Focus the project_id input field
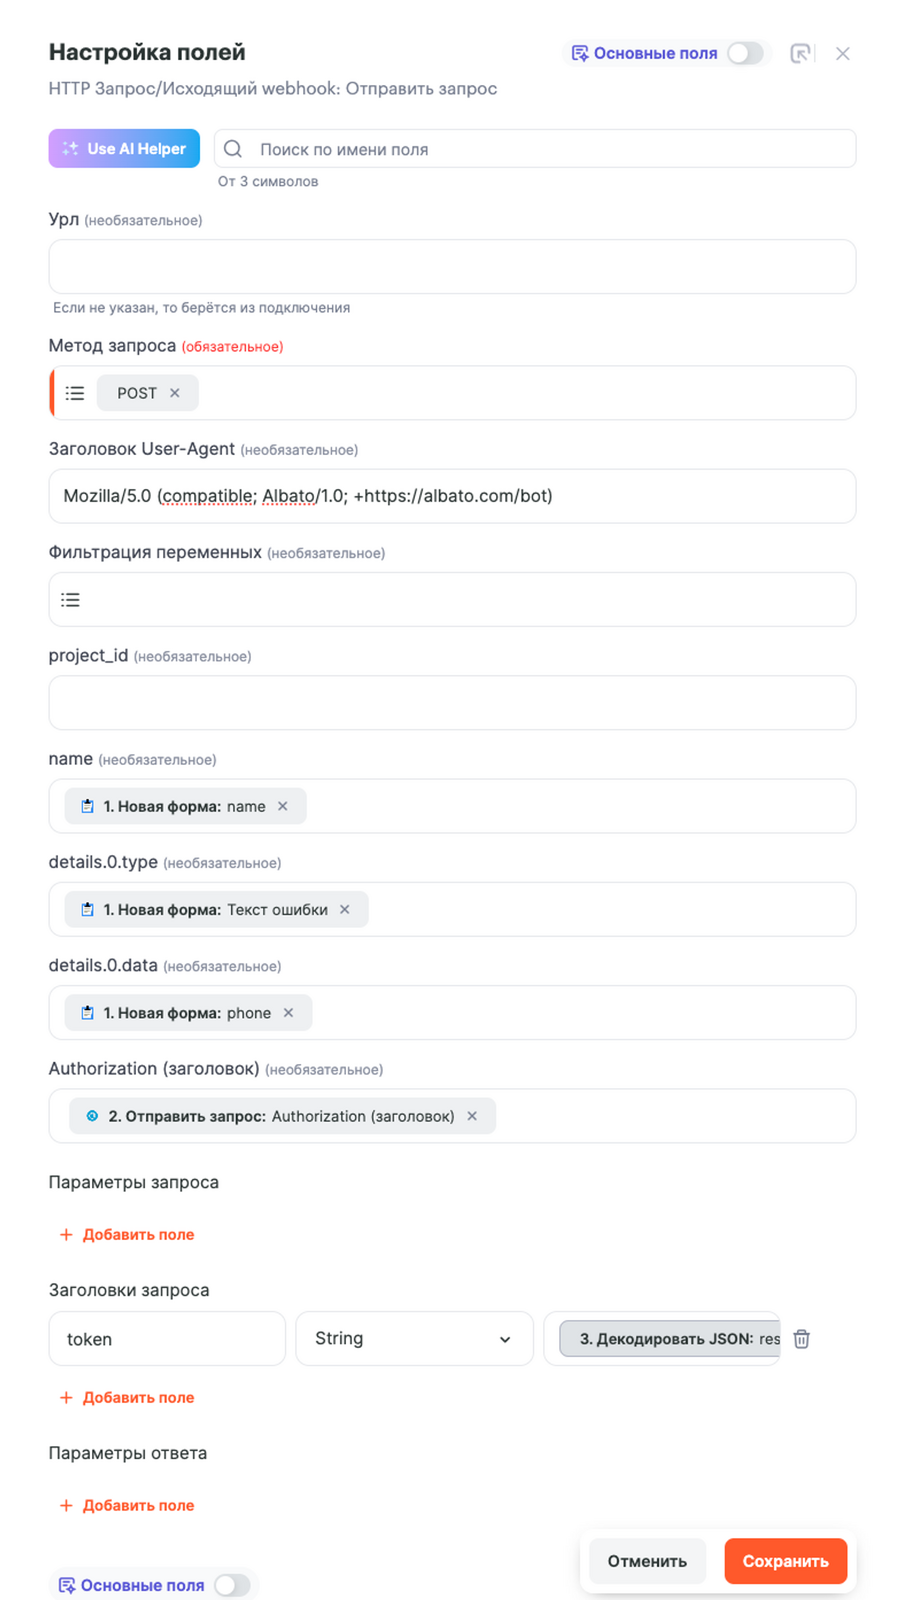 (x=452, y=703)
